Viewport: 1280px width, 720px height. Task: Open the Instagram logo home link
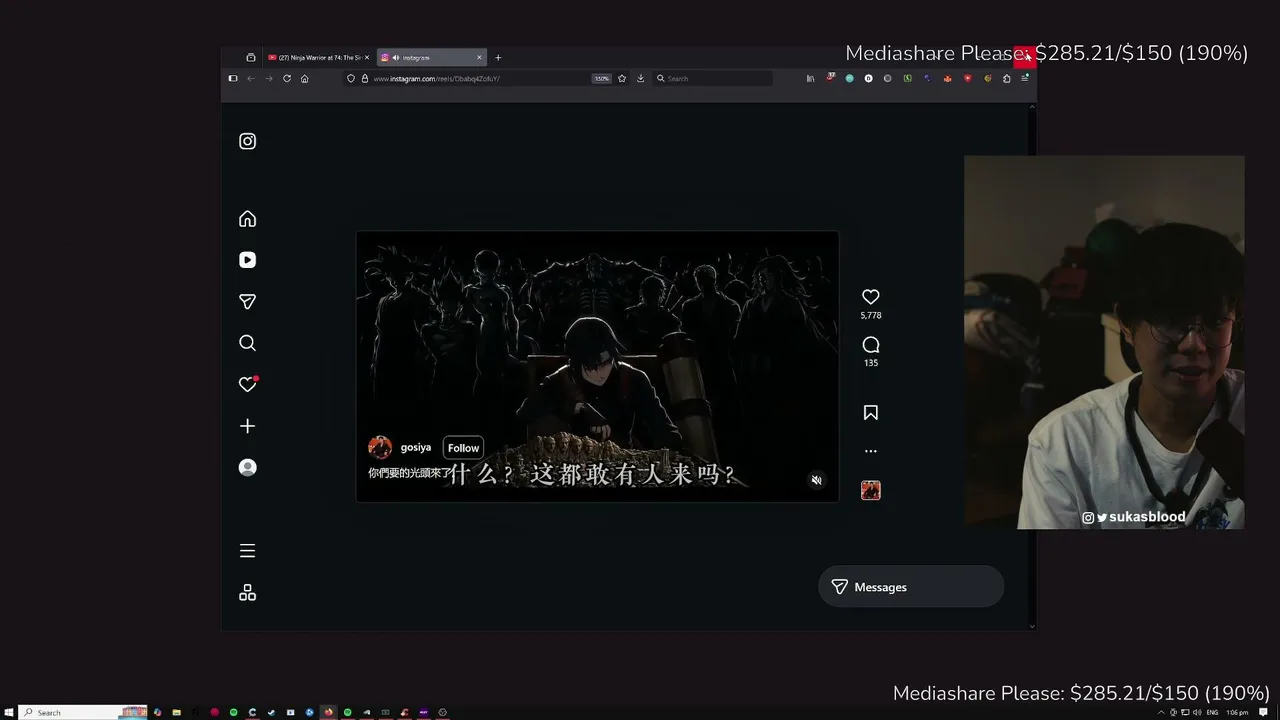click(x=248, y=141)
